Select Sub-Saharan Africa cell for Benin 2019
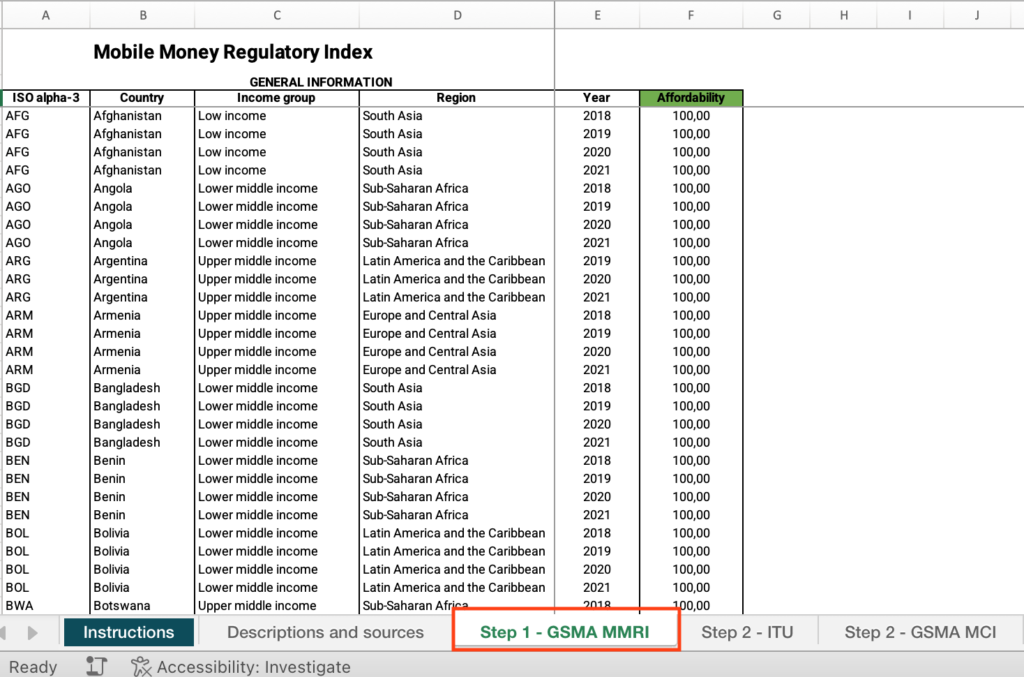 point(456,479)
